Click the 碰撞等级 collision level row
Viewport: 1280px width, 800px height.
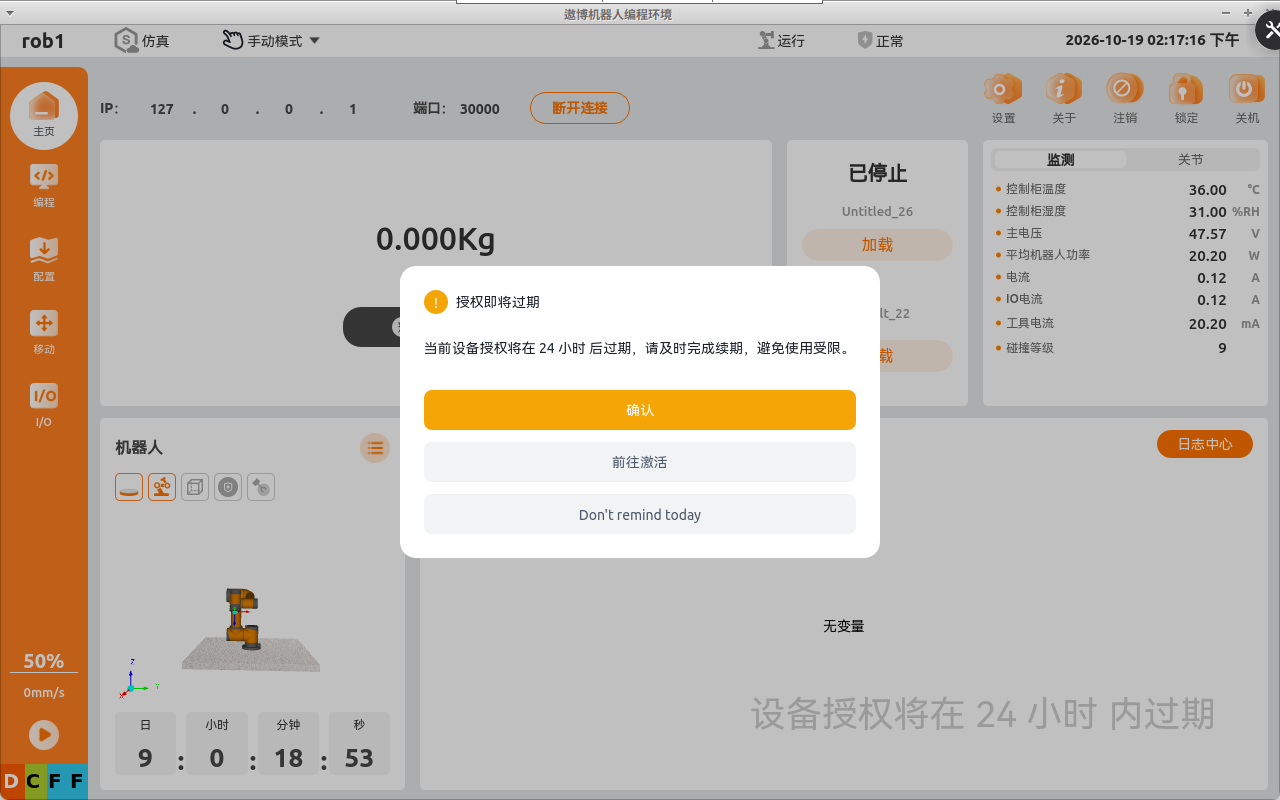[x=1126, y=348]
